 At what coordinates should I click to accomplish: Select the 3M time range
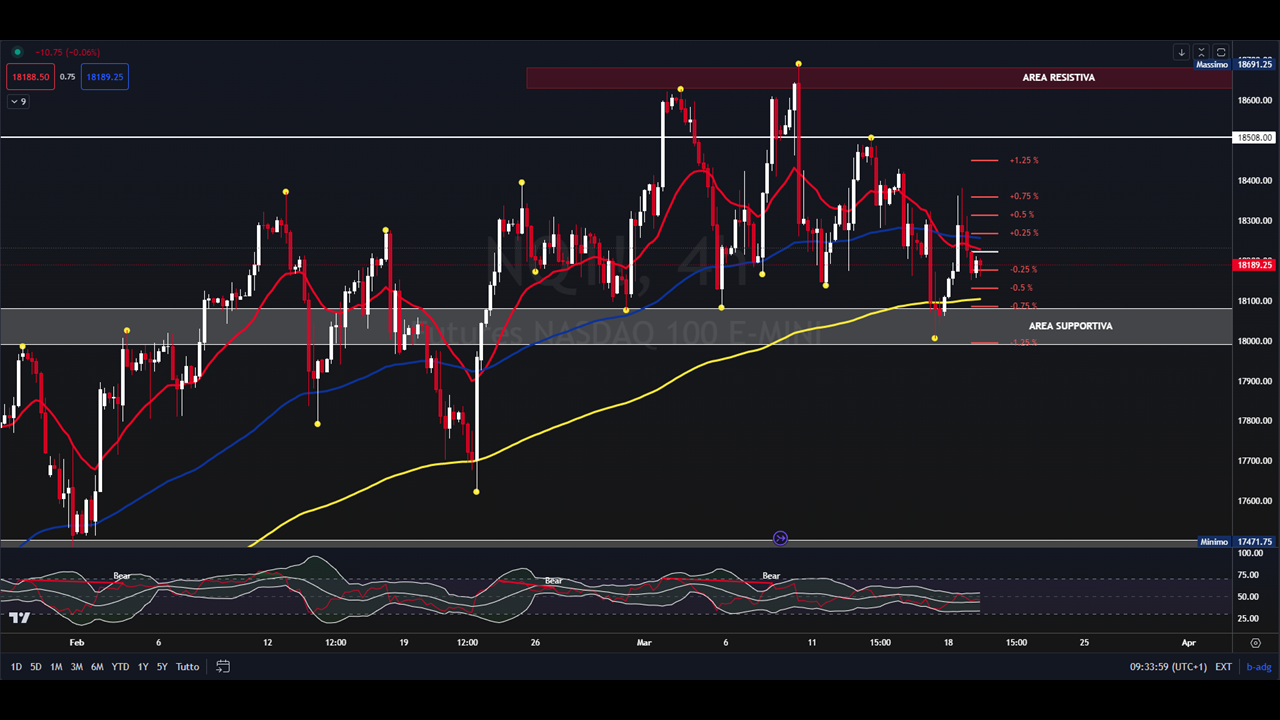76,667
